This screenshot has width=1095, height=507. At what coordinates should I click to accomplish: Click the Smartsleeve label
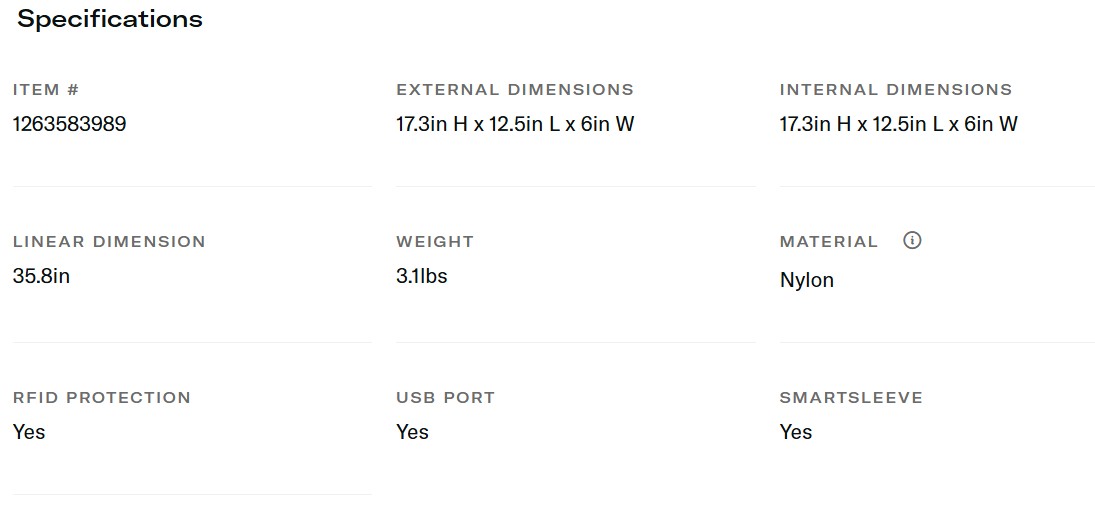(851, 398)
